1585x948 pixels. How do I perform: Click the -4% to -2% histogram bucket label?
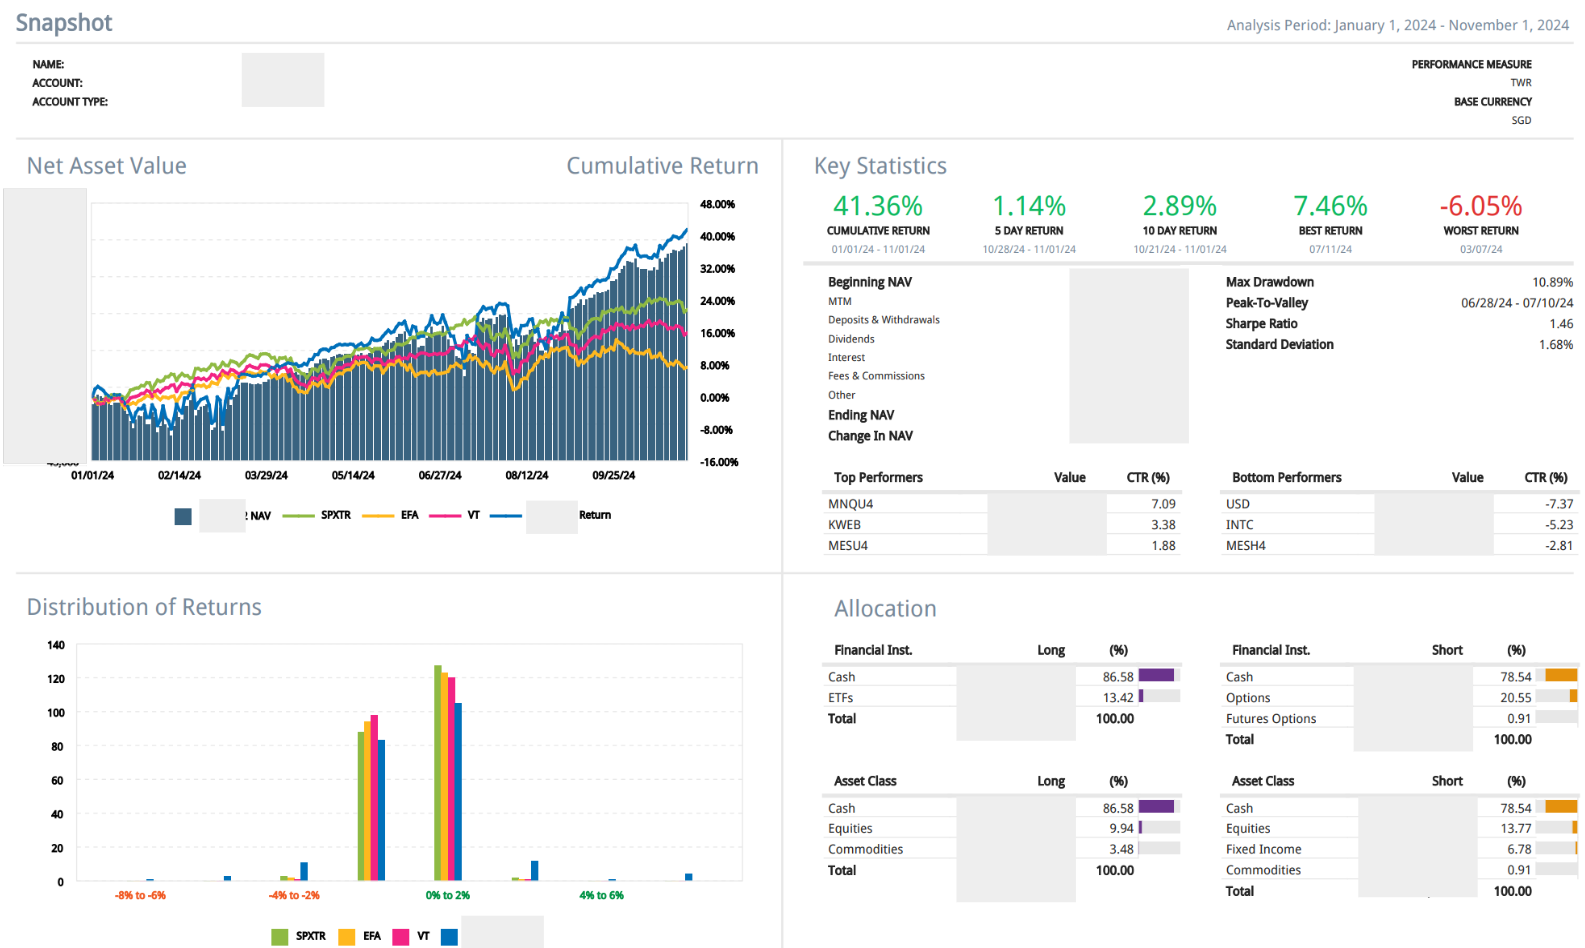pyautogui.click(x=294, y=895)
